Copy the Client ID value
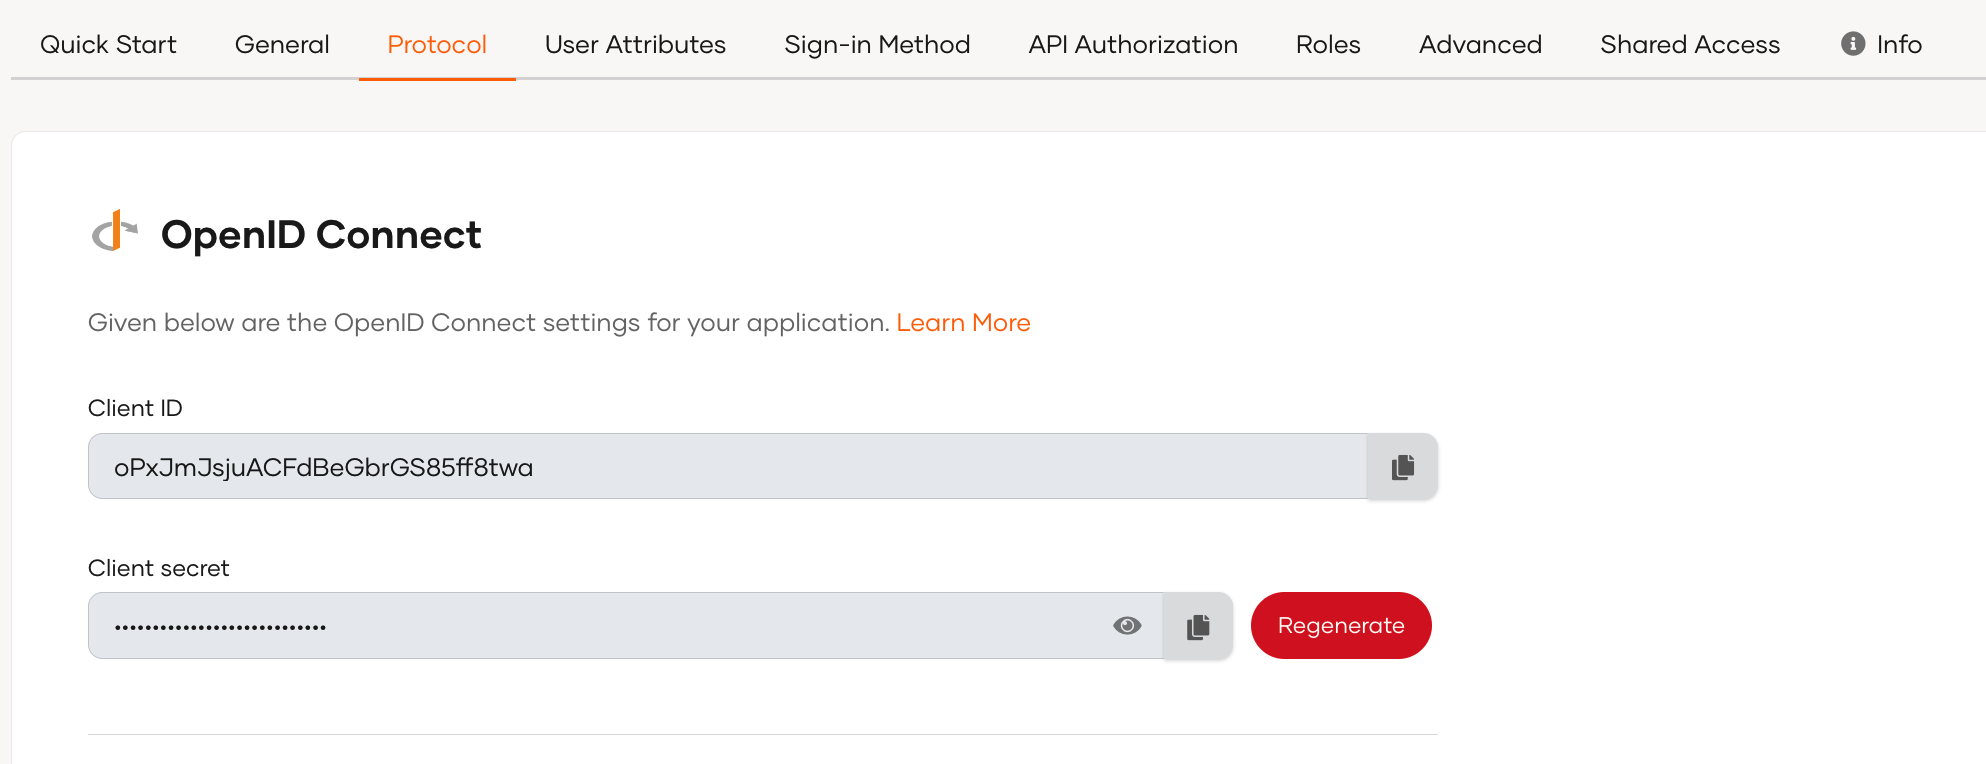 point(1402,466)
